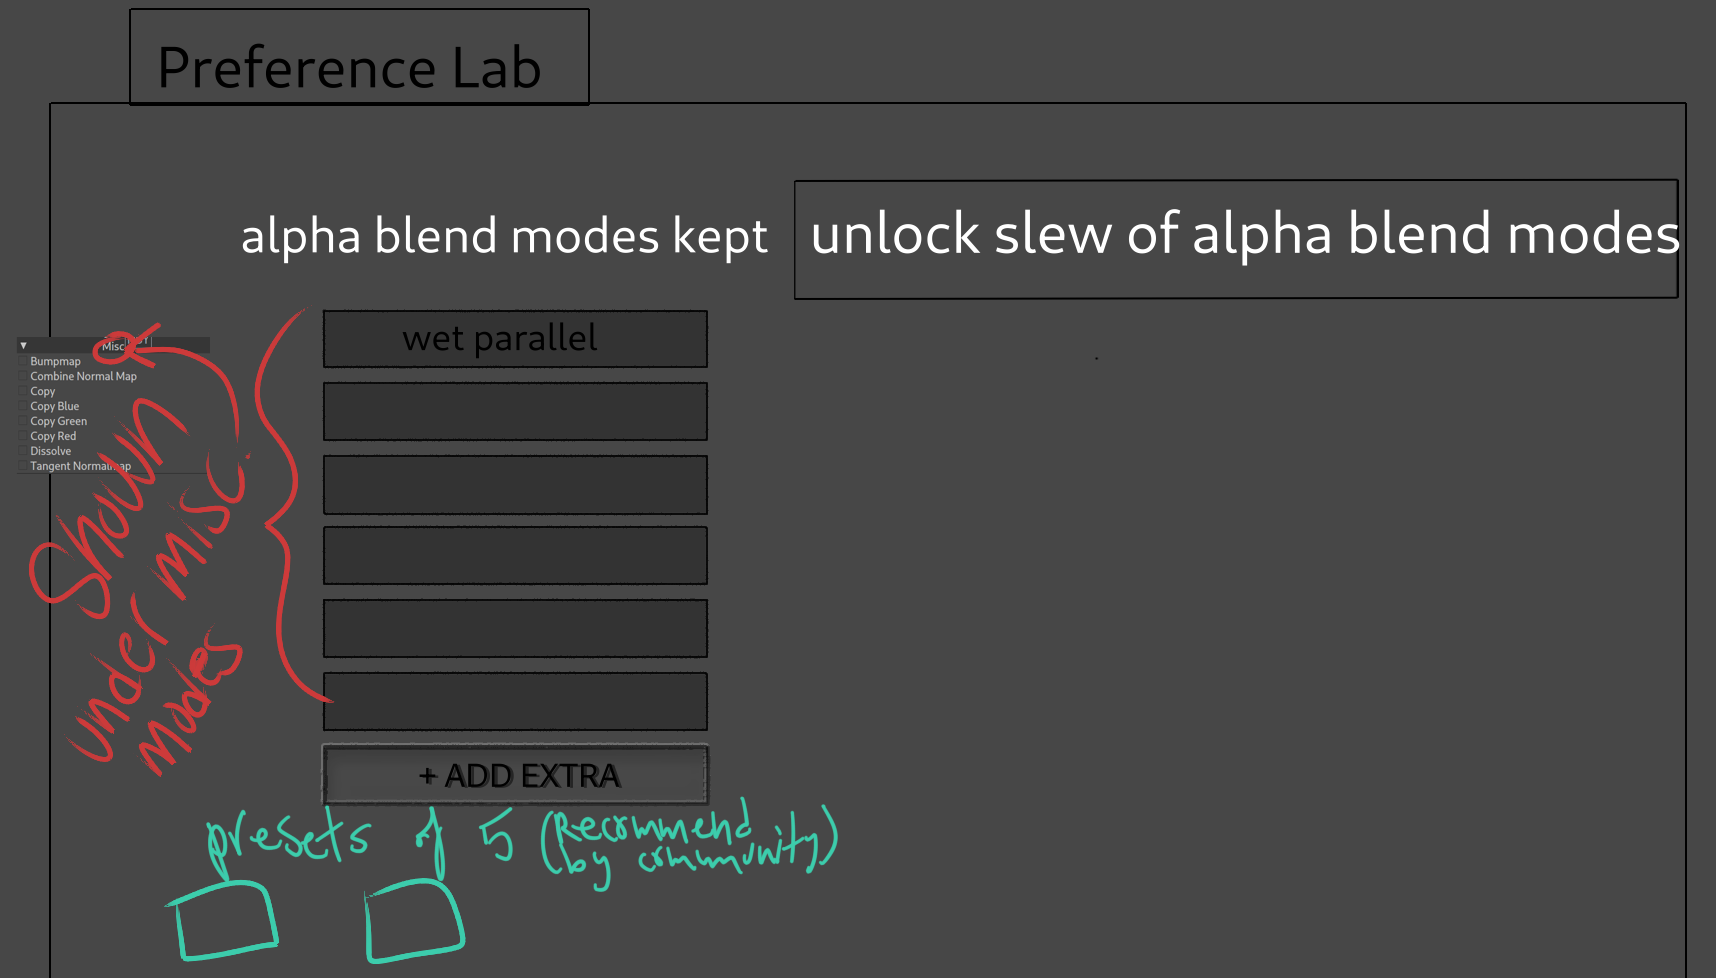Click the empty slot above ADD EXTRA
1716x978 pixels.
[515, 701]
